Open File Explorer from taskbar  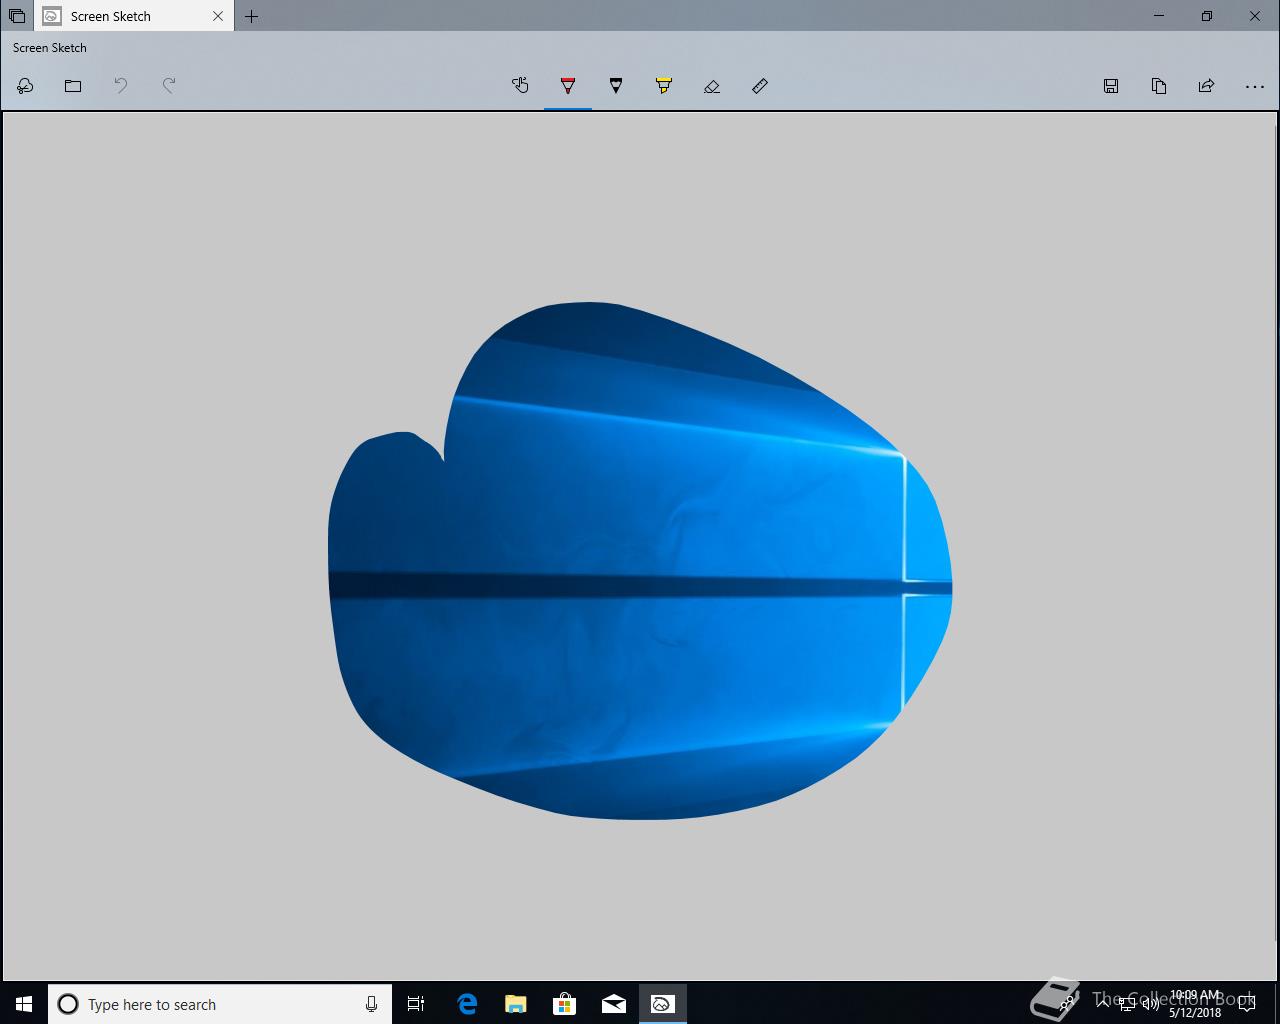pos(516,1004)
